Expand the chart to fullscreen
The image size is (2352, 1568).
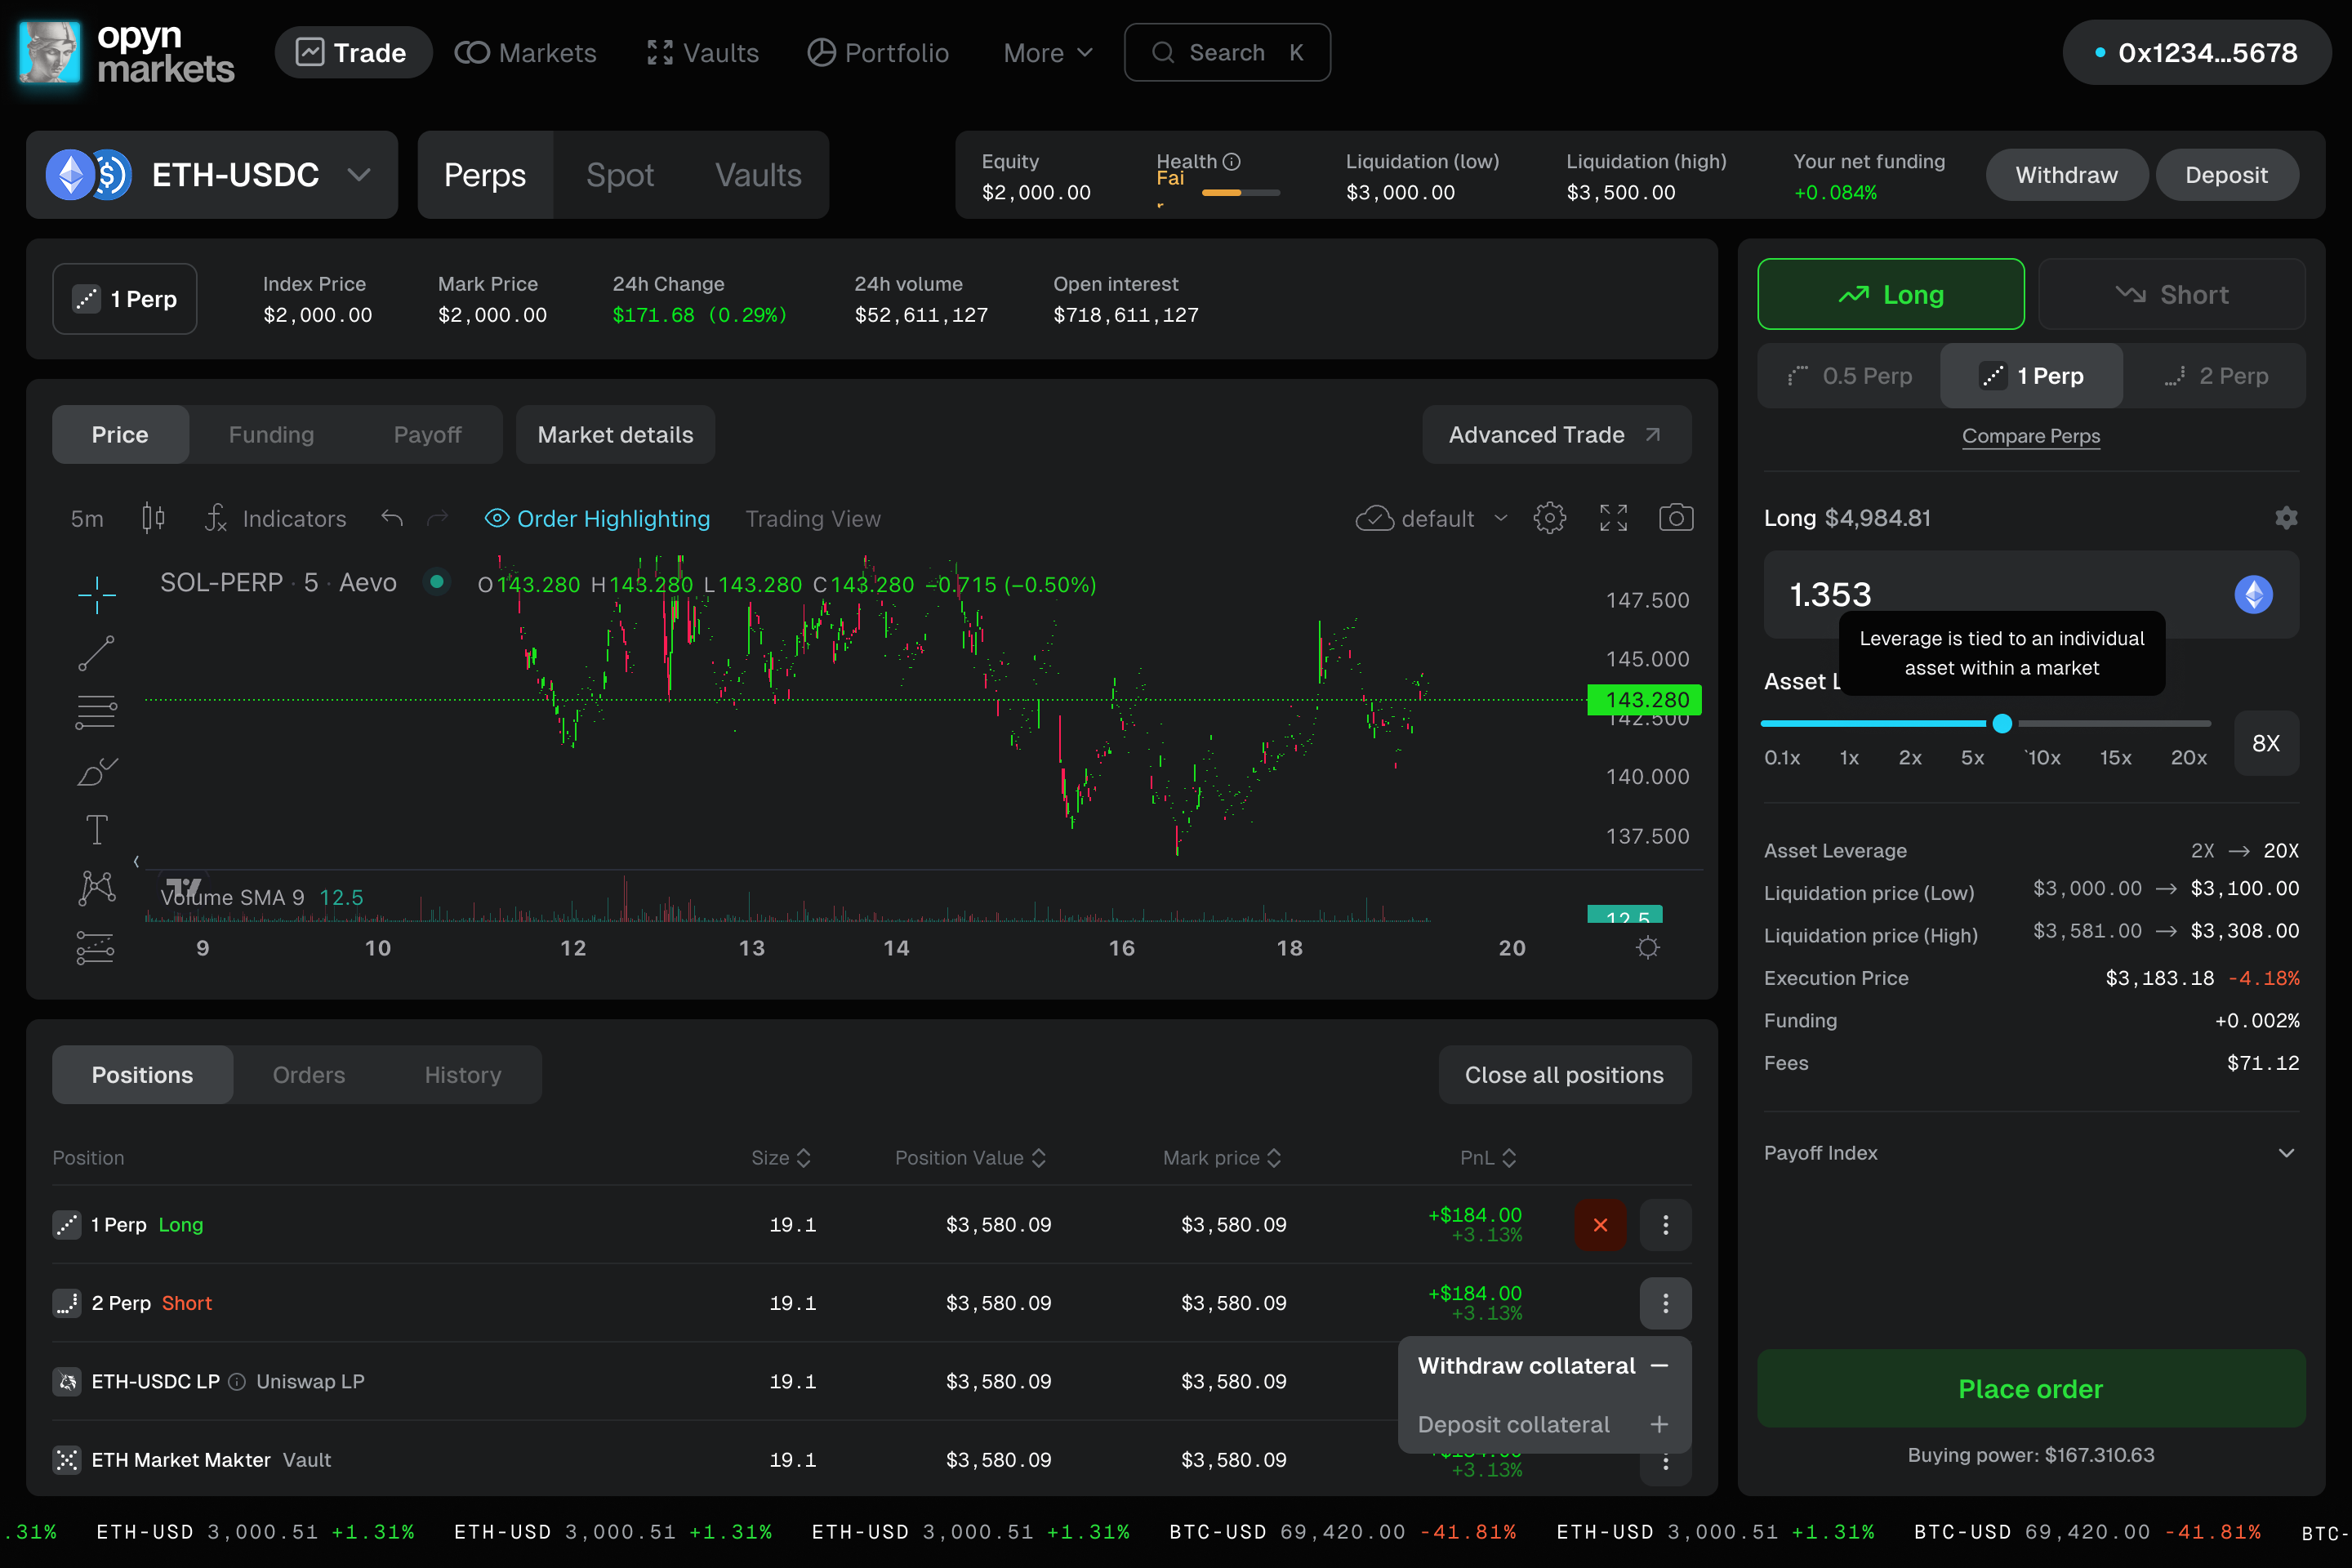(1613, 518)
